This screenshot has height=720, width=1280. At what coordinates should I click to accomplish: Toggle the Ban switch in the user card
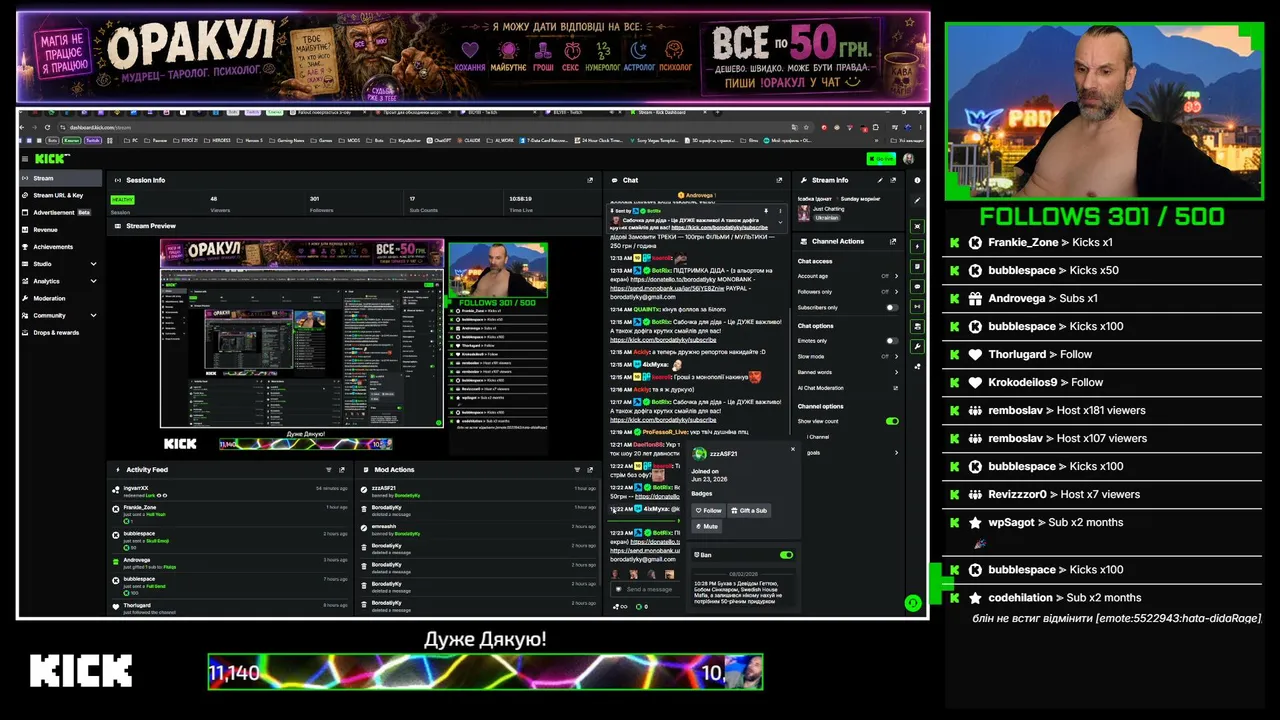point(786,555)
